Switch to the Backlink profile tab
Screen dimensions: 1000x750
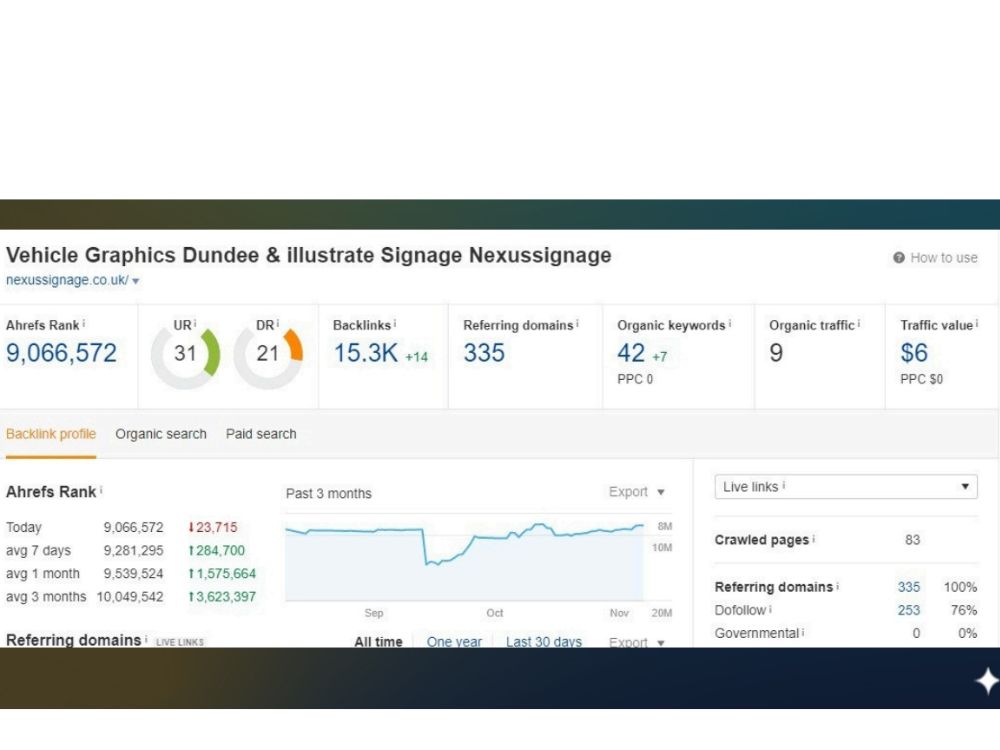tap(51, 434)
